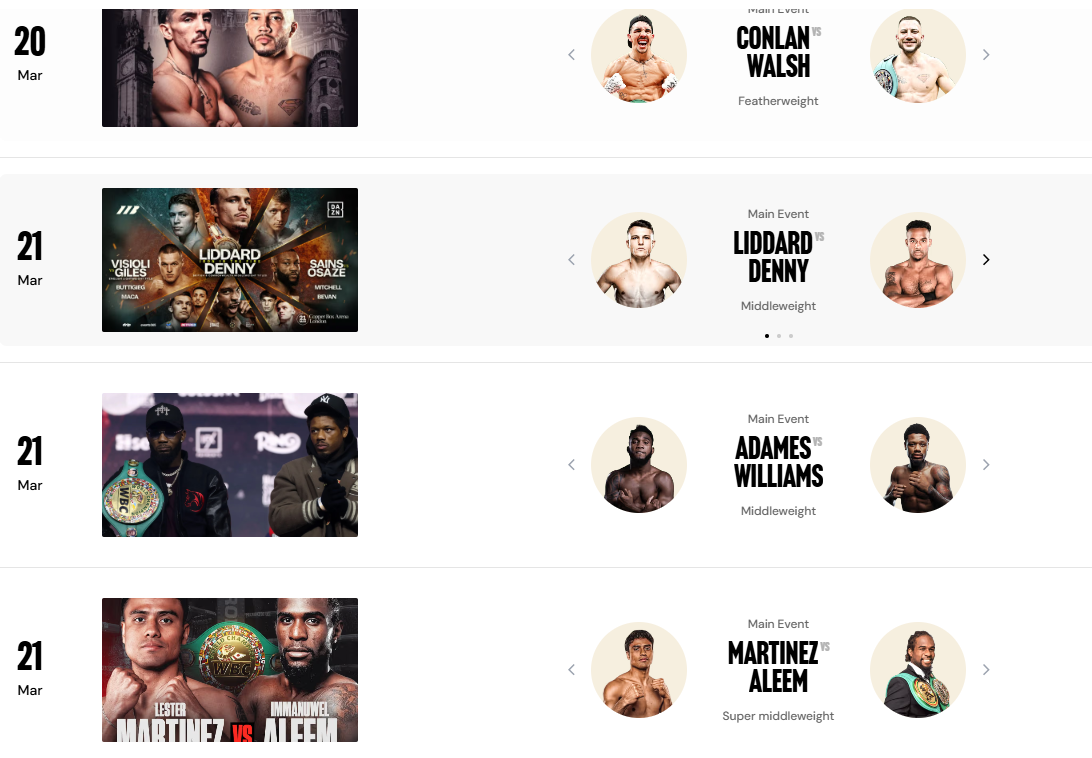Click next arrow in Conlan vs Walsh row
The image size is (1092, 758).
click(986, 55)
